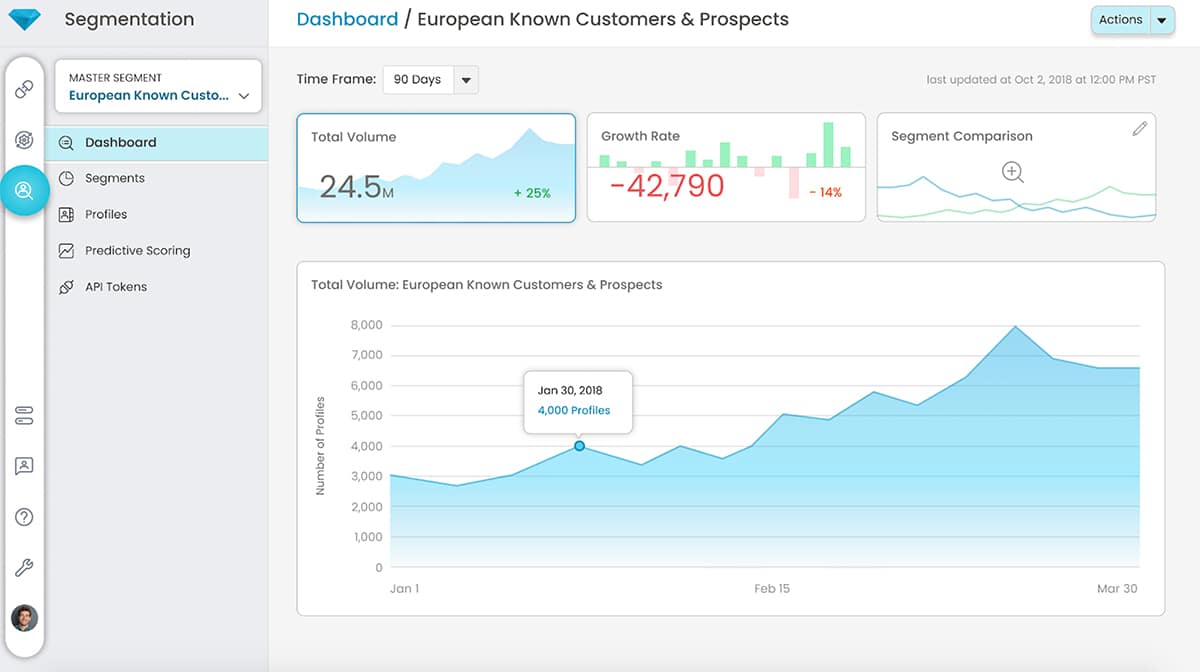Image resolution: width=1200 pixels, height=672 pixels.
Task: Select the Total Volume card
Action: point(436,167)
